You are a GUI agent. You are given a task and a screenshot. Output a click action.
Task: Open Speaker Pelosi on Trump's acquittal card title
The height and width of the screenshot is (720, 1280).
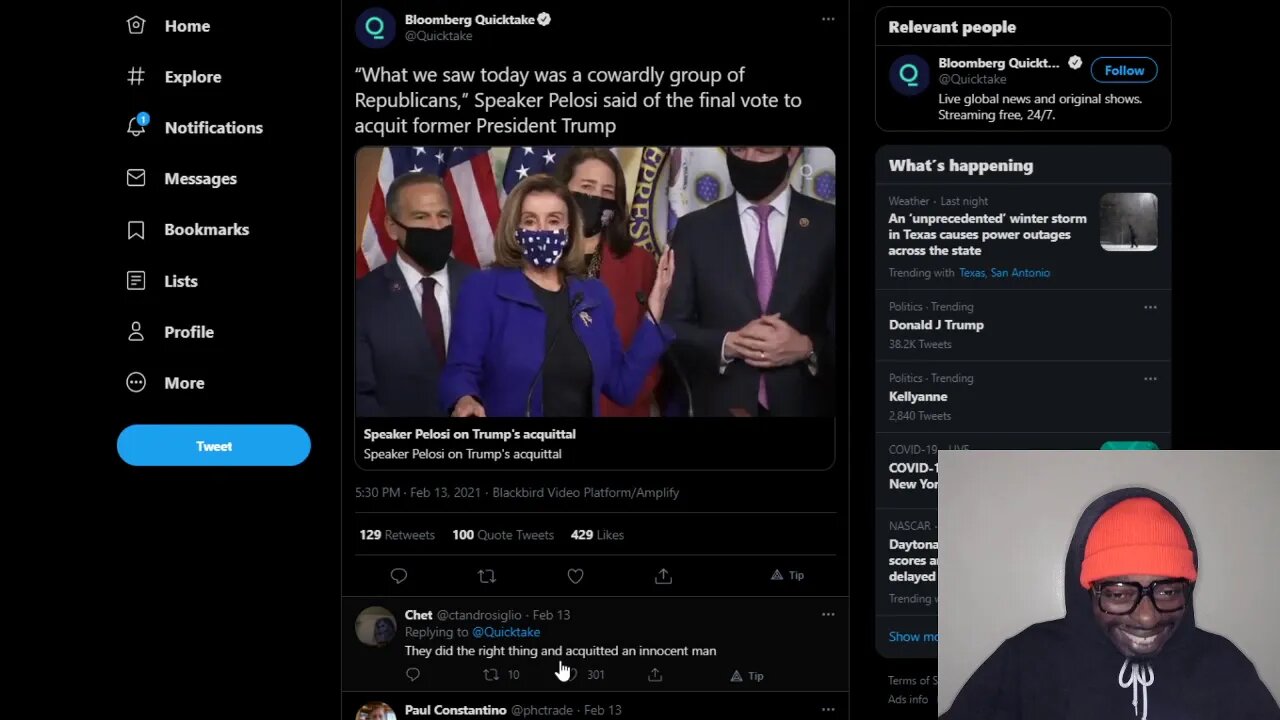pos(469,434)
